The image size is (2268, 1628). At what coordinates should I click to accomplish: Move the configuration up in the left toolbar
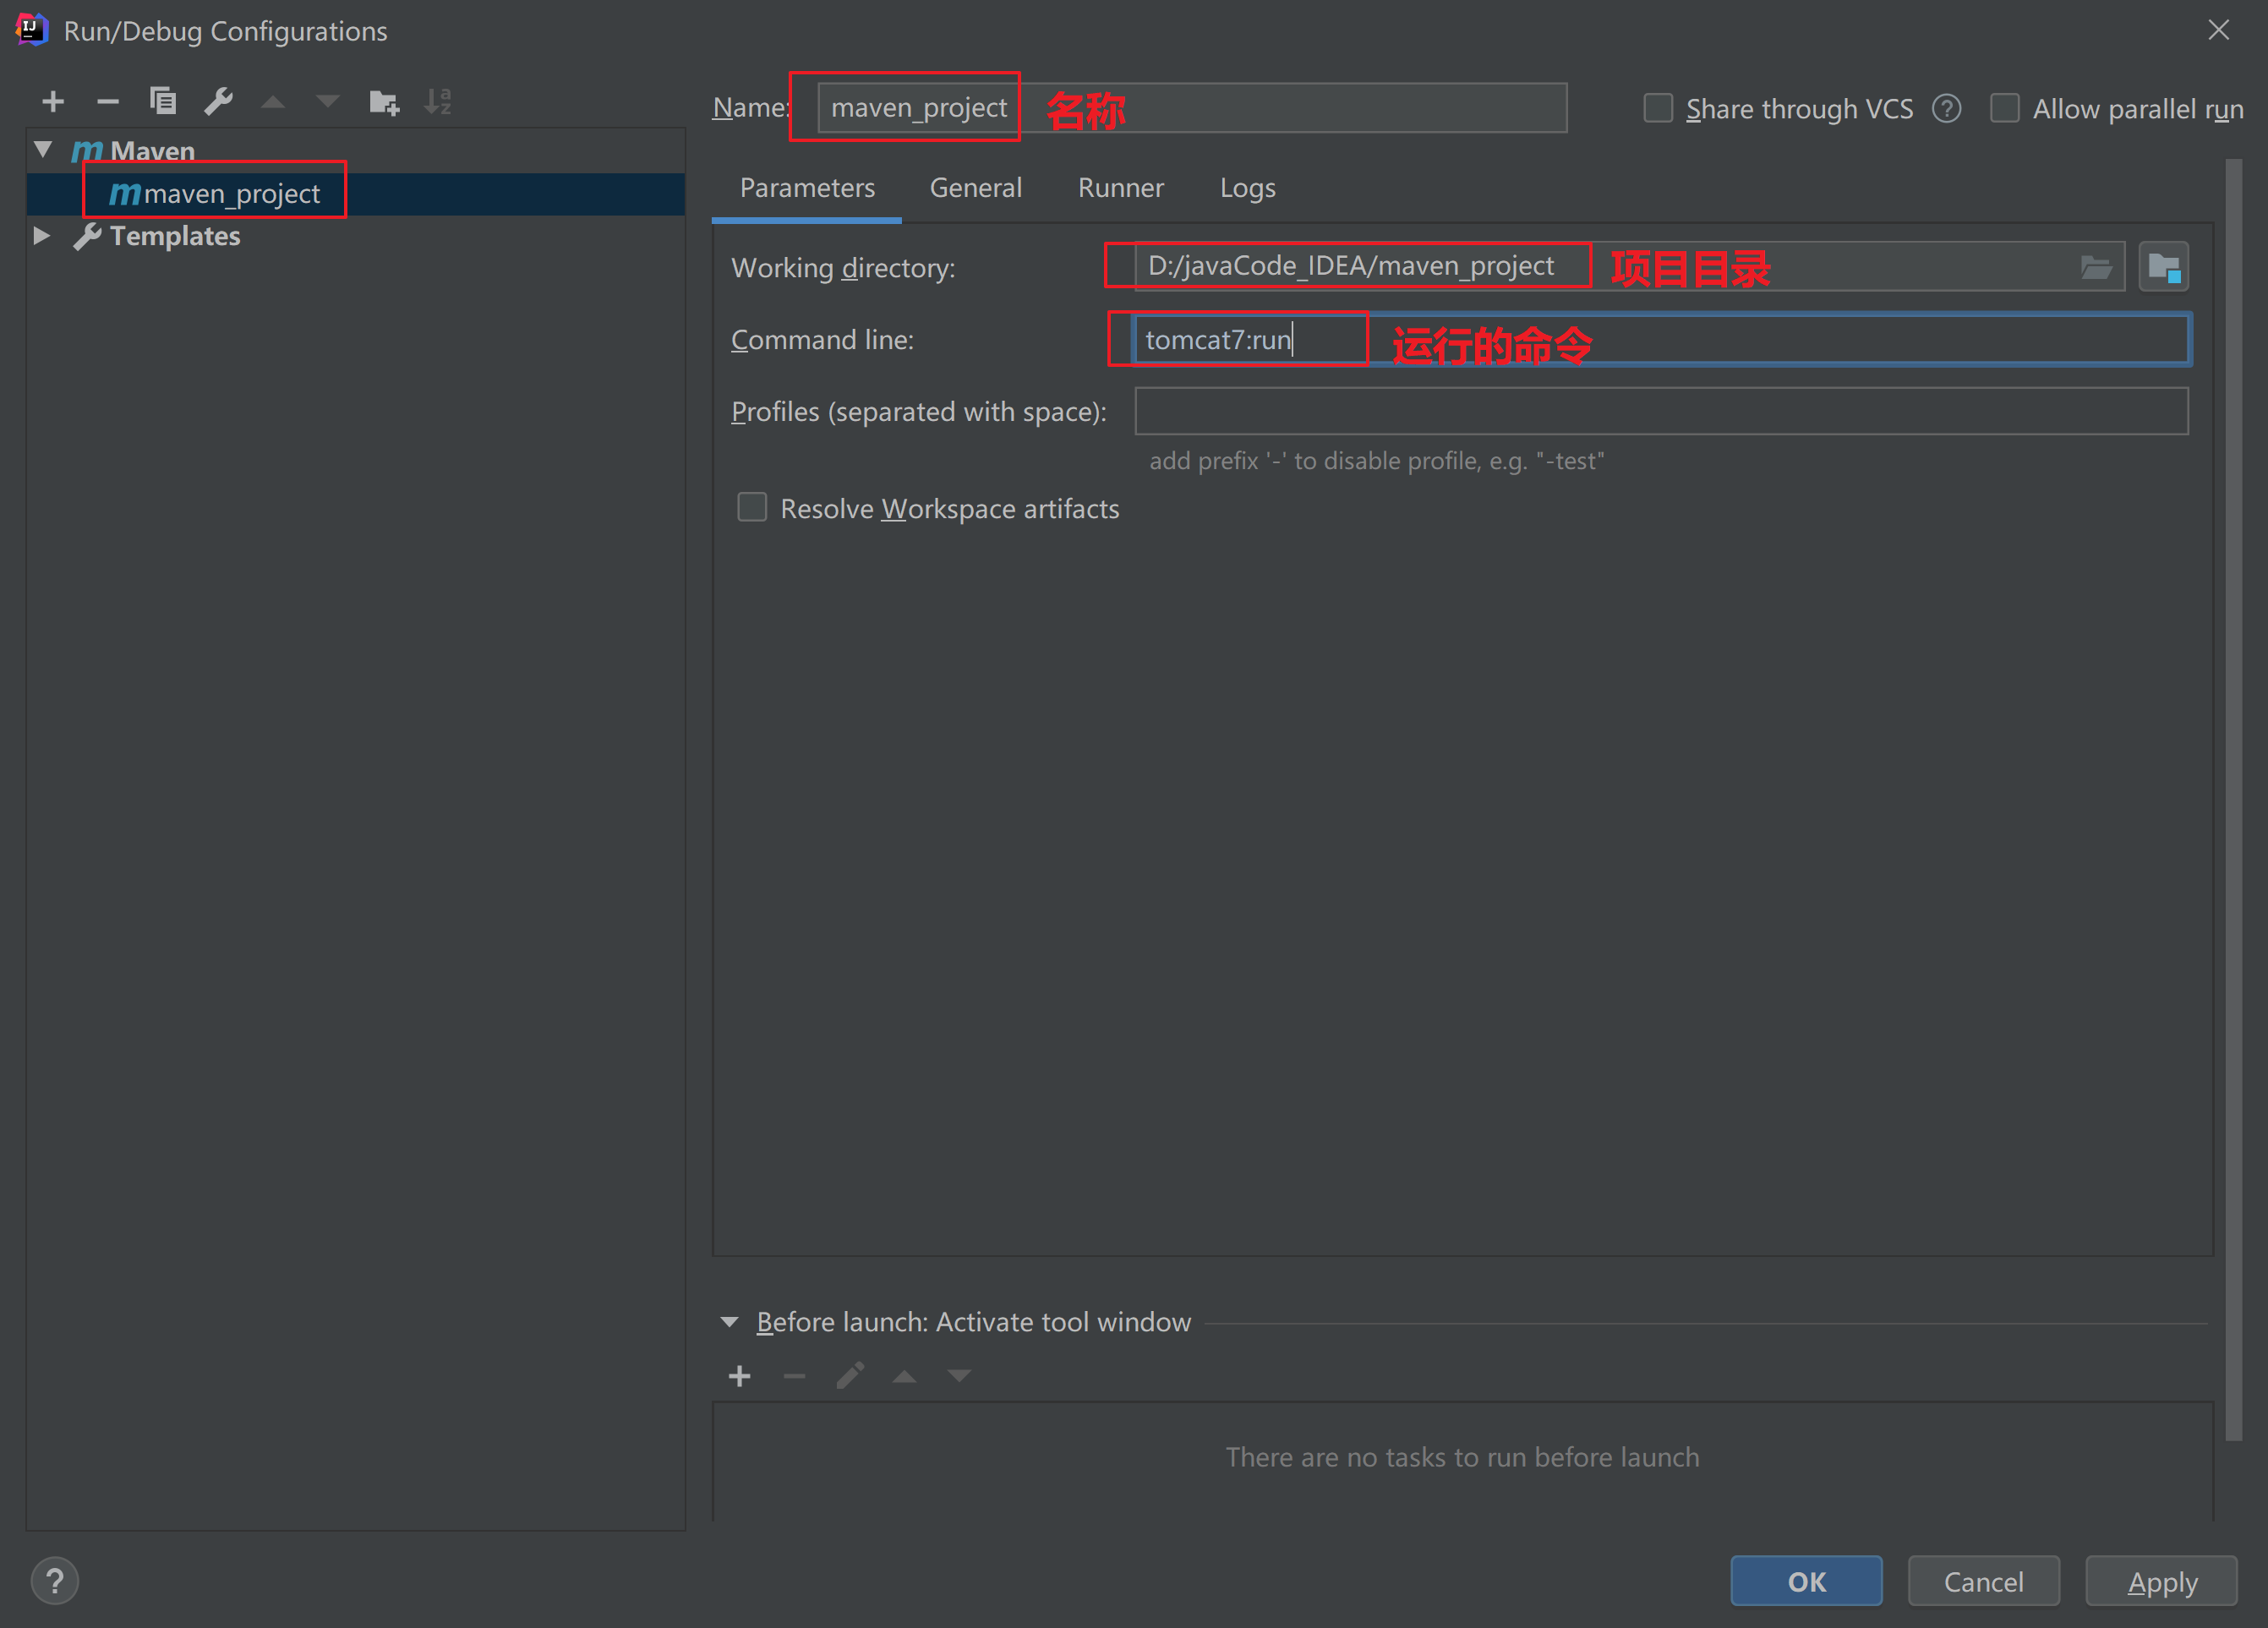coord(273,101)
